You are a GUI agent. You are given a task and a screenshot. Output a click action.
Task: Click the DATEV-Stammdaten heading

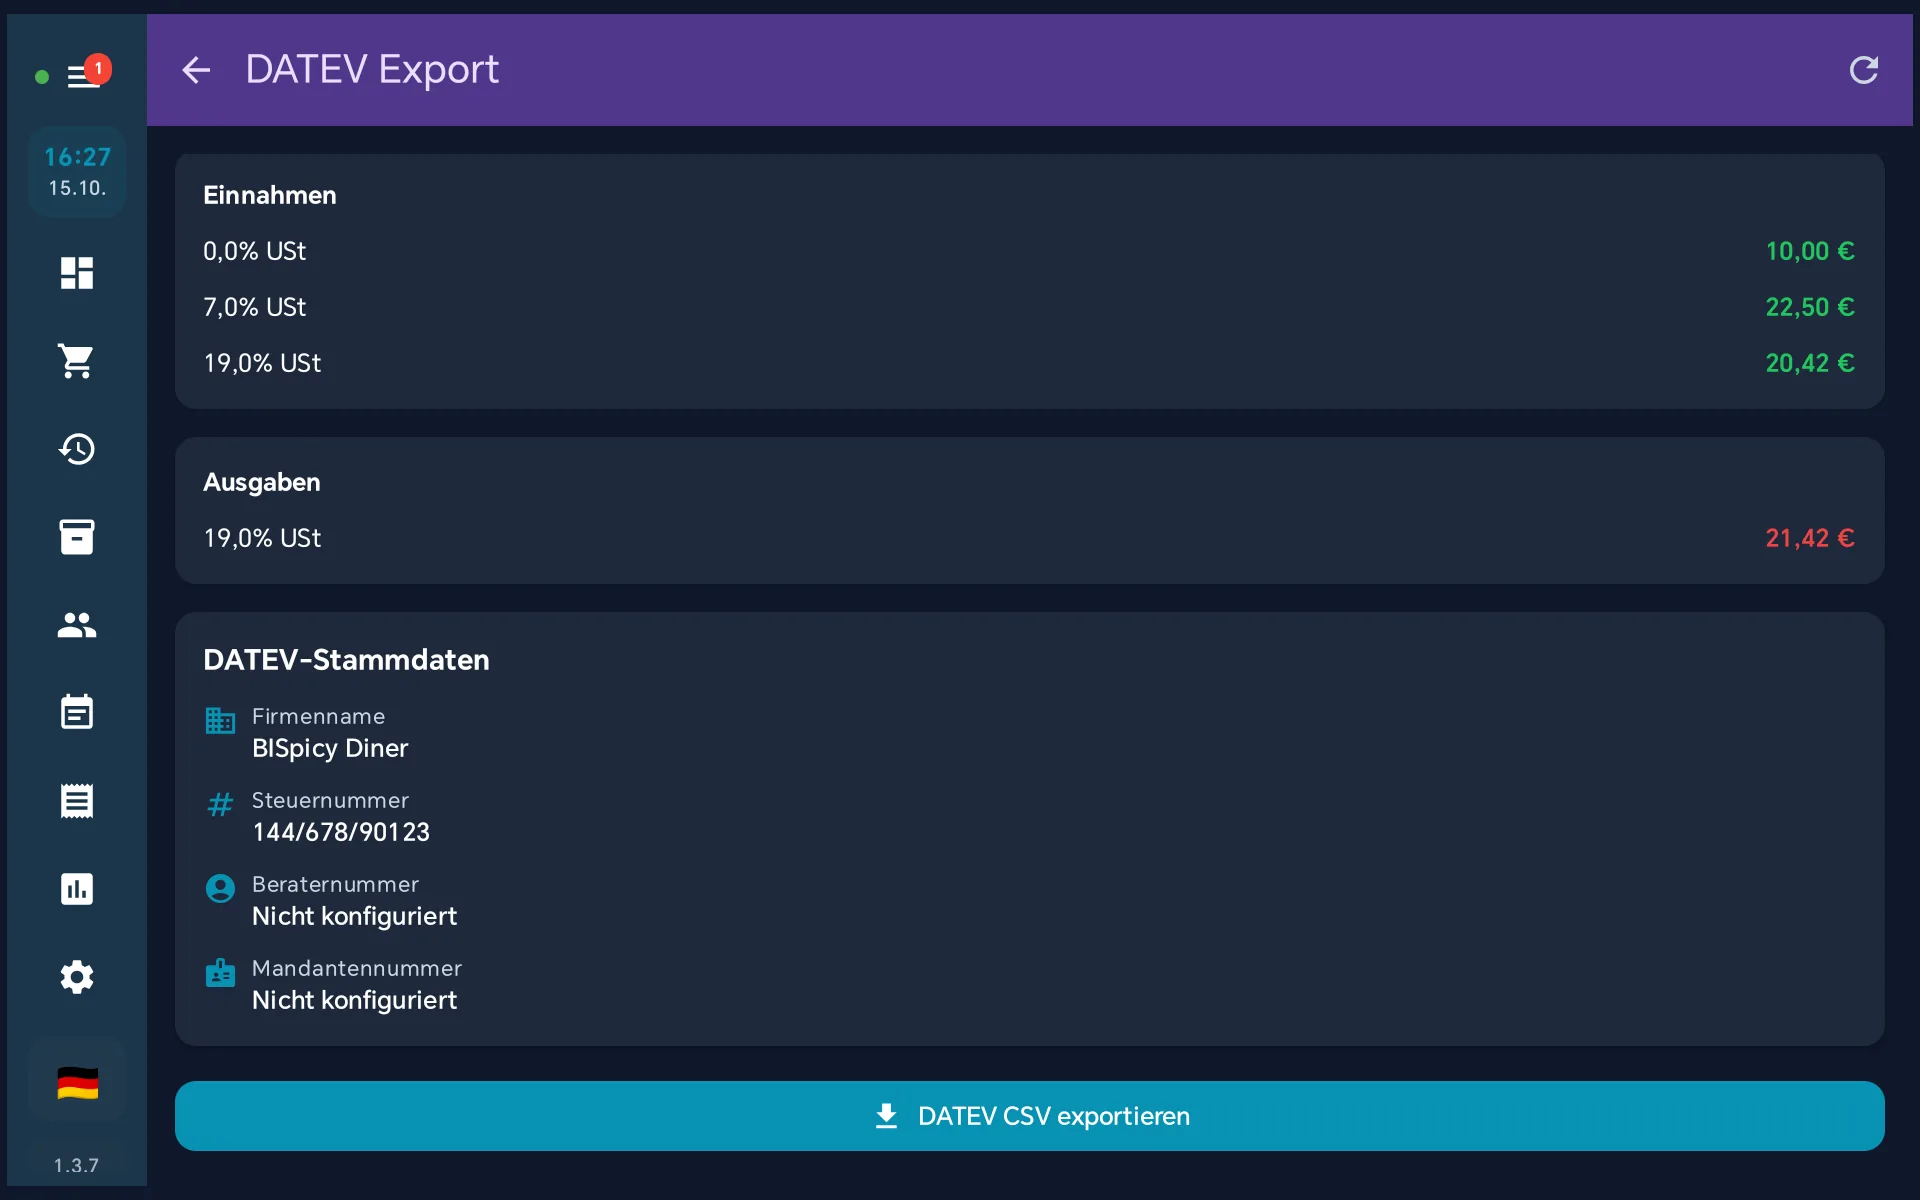(346, 660)
